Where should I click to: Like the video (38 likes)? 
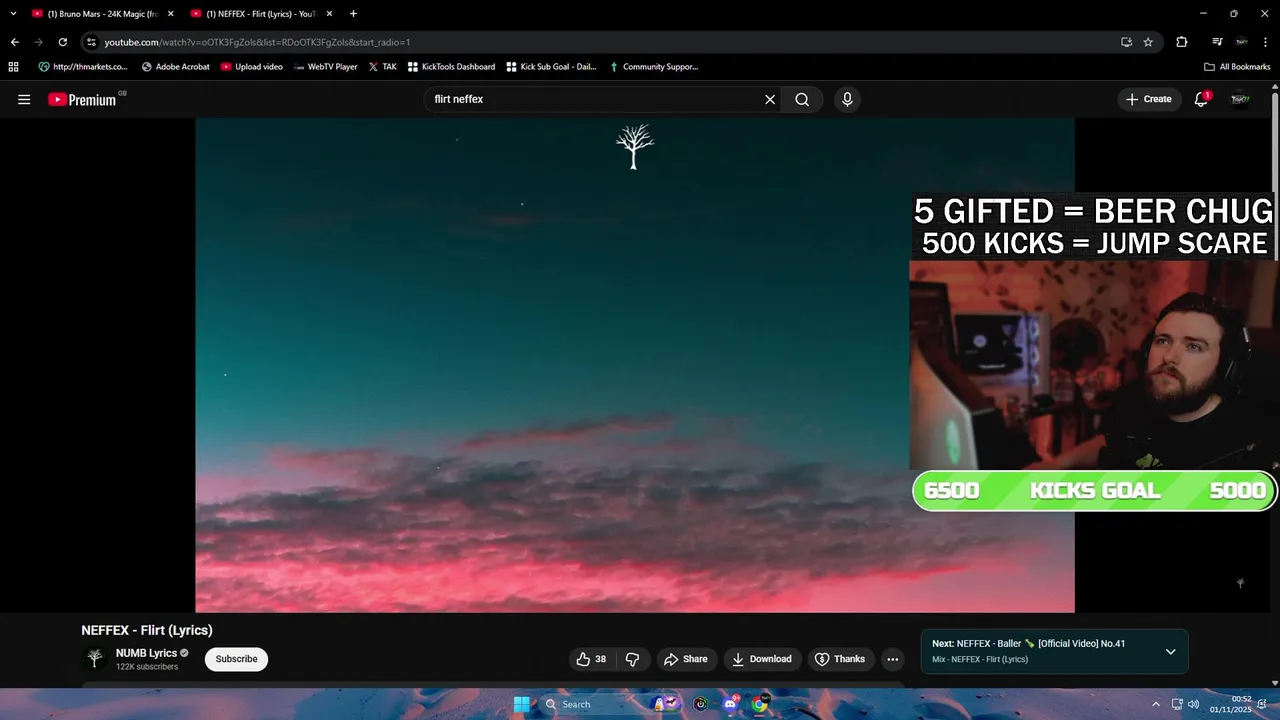pyautogui.click(x=592, y=659)
